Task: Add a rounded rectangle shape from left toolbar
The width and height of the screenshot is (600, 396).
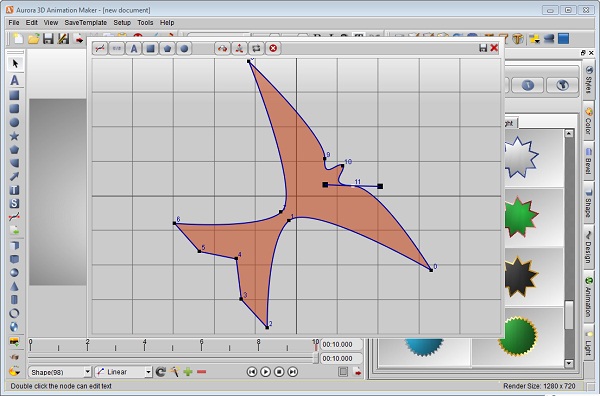Action: [14, 109]
